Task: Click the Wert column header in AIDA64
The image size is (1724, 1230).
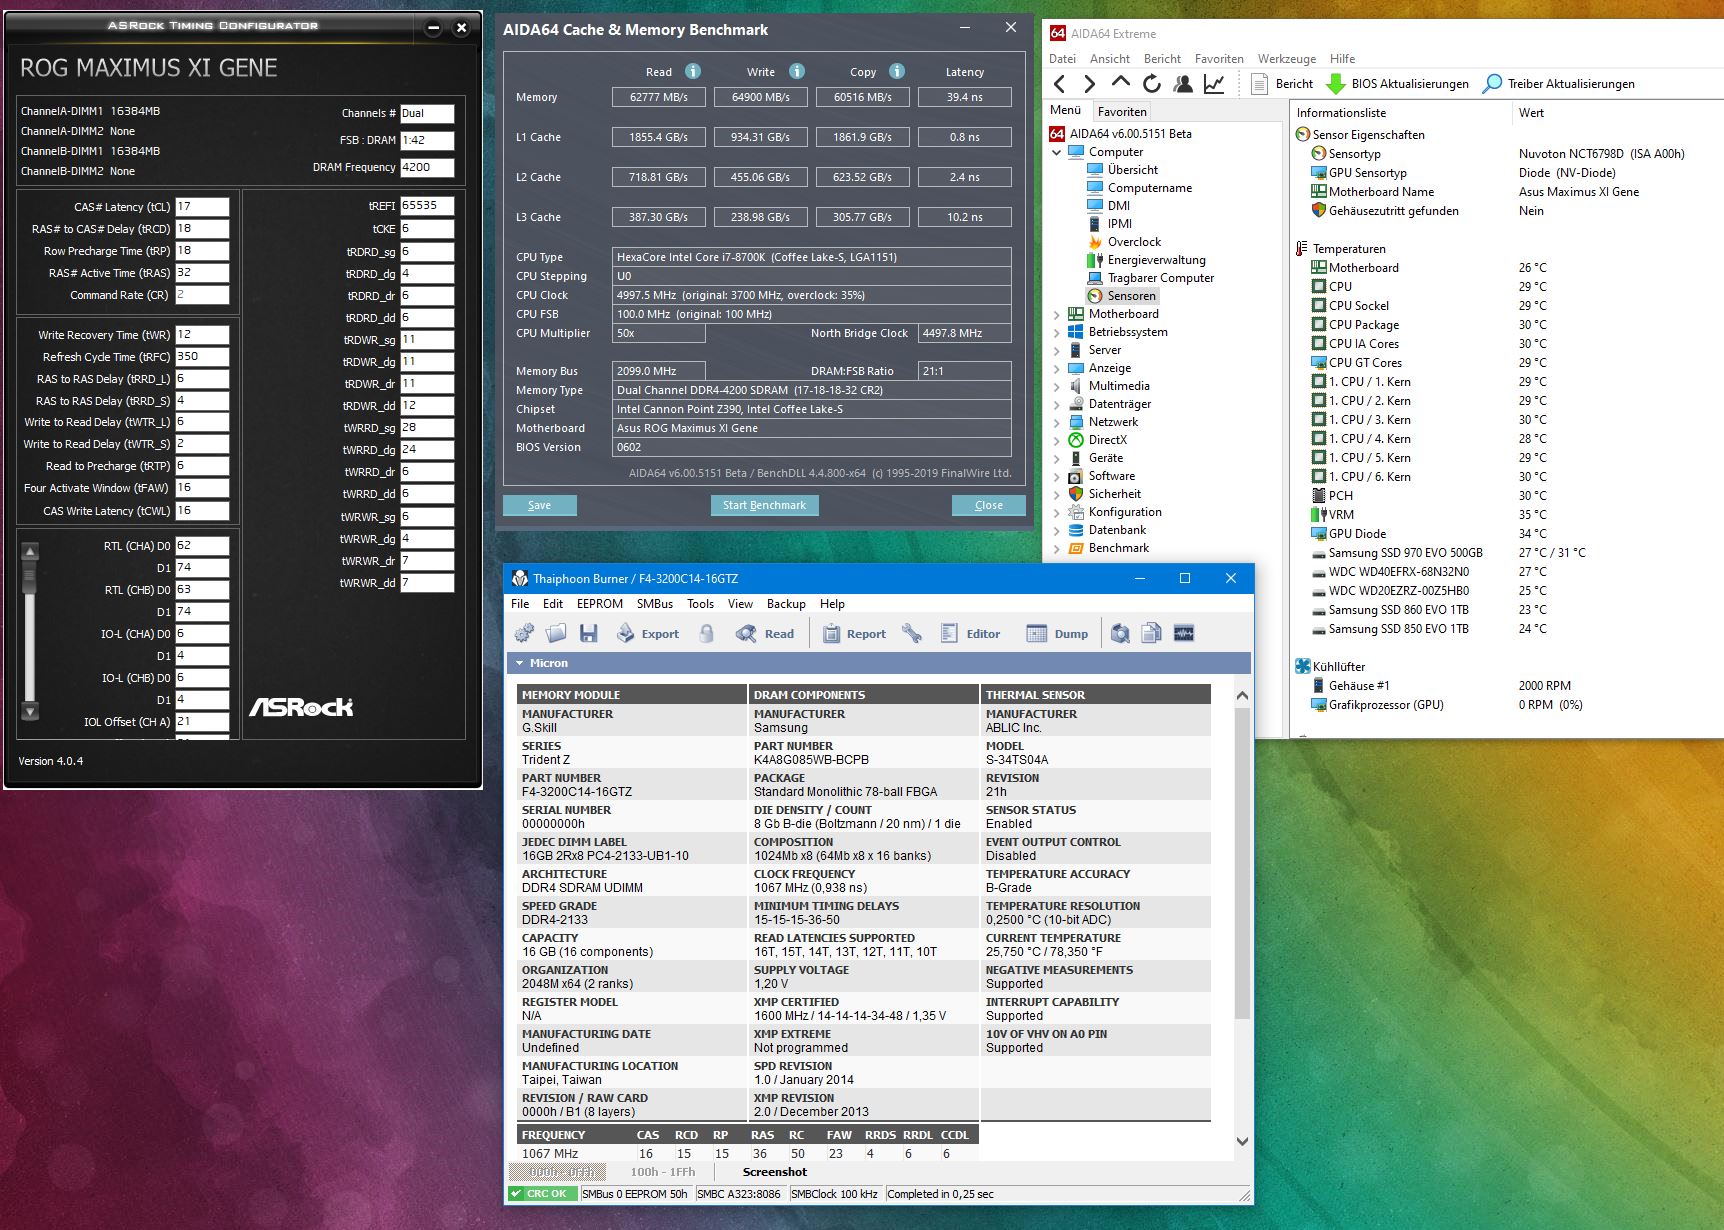Action: (x=1531, y=113)
